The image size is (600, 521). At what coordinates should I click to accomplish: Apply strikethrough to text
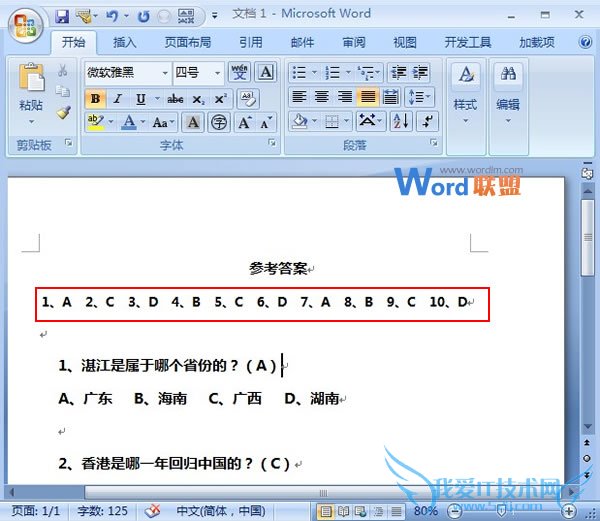point(175,99)
